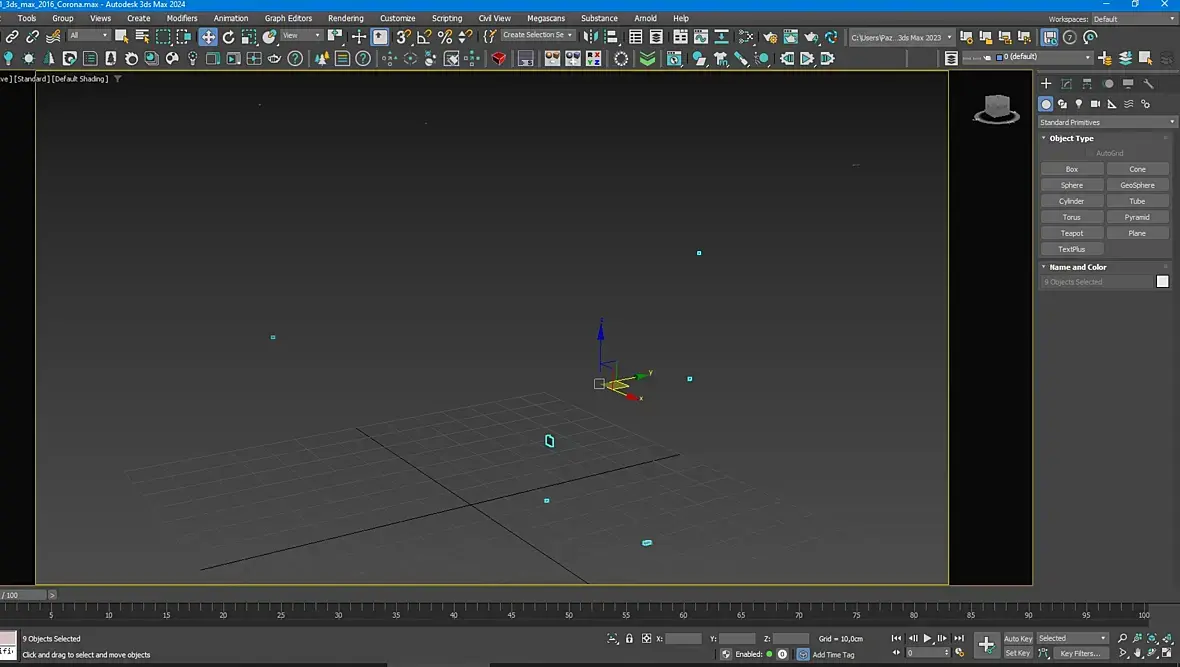Render with the teapot Render Production icon
1180x667 pixels.
point(810,37)
